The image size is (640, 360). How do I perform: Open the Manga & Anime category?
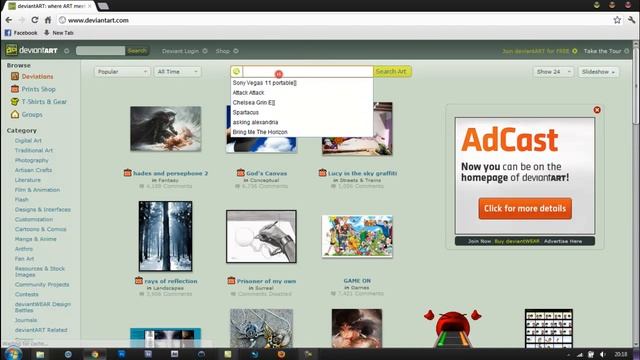pos(36,239)
